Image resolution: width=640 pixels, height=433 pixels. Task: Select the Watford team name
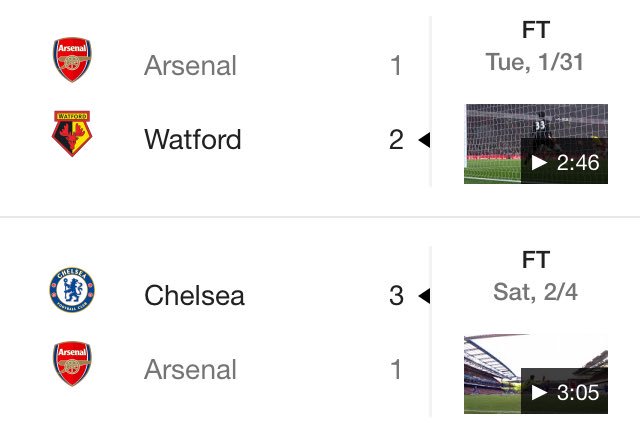click(193, 140)
